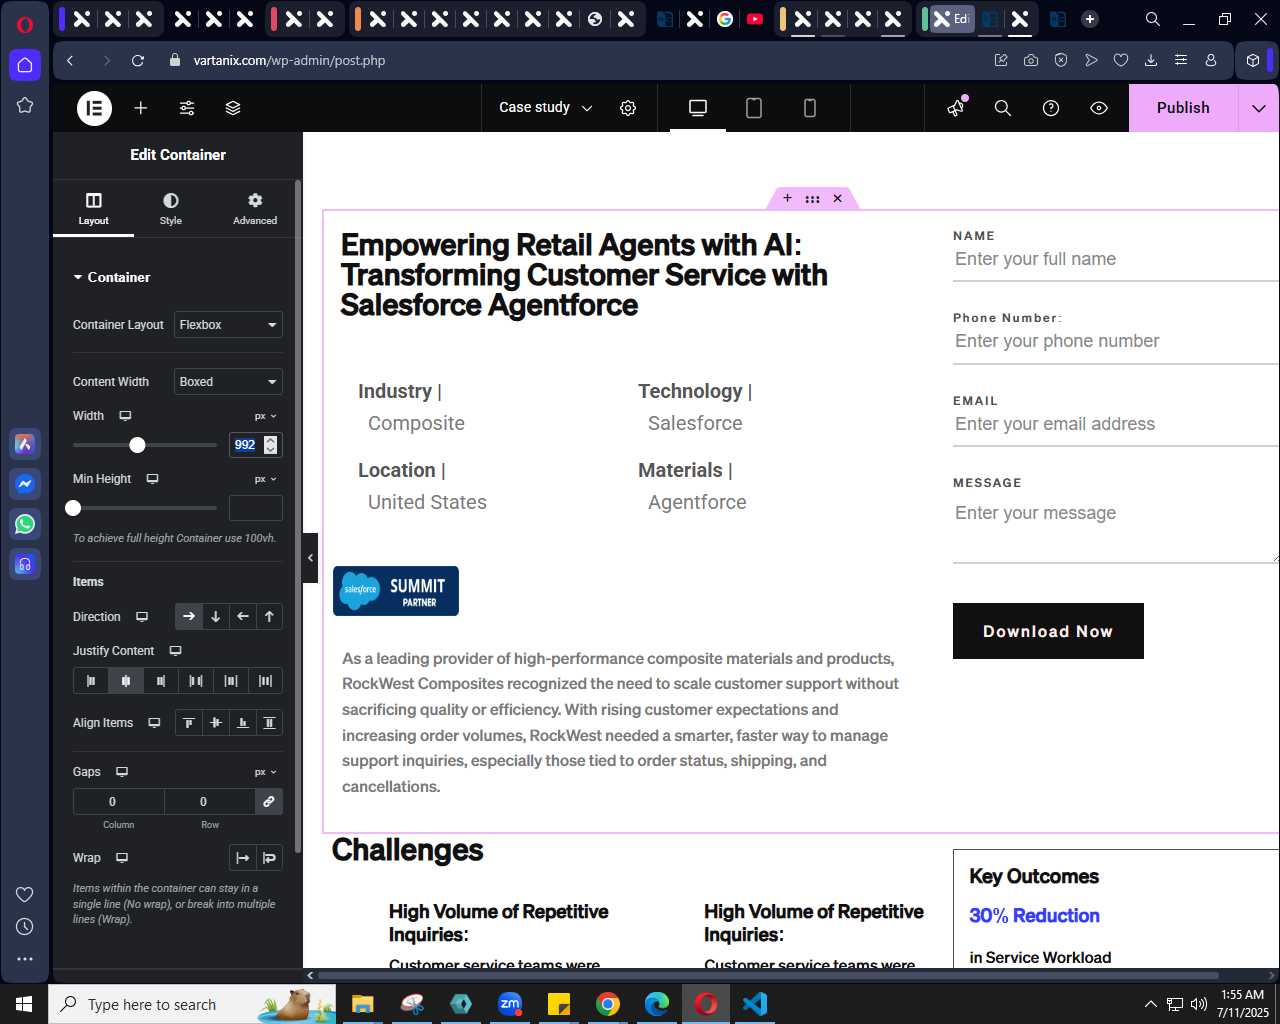Screen dimensions: 1280x1024
Task: Change Min Height unit px dropdown
Action: coord(266,479)
